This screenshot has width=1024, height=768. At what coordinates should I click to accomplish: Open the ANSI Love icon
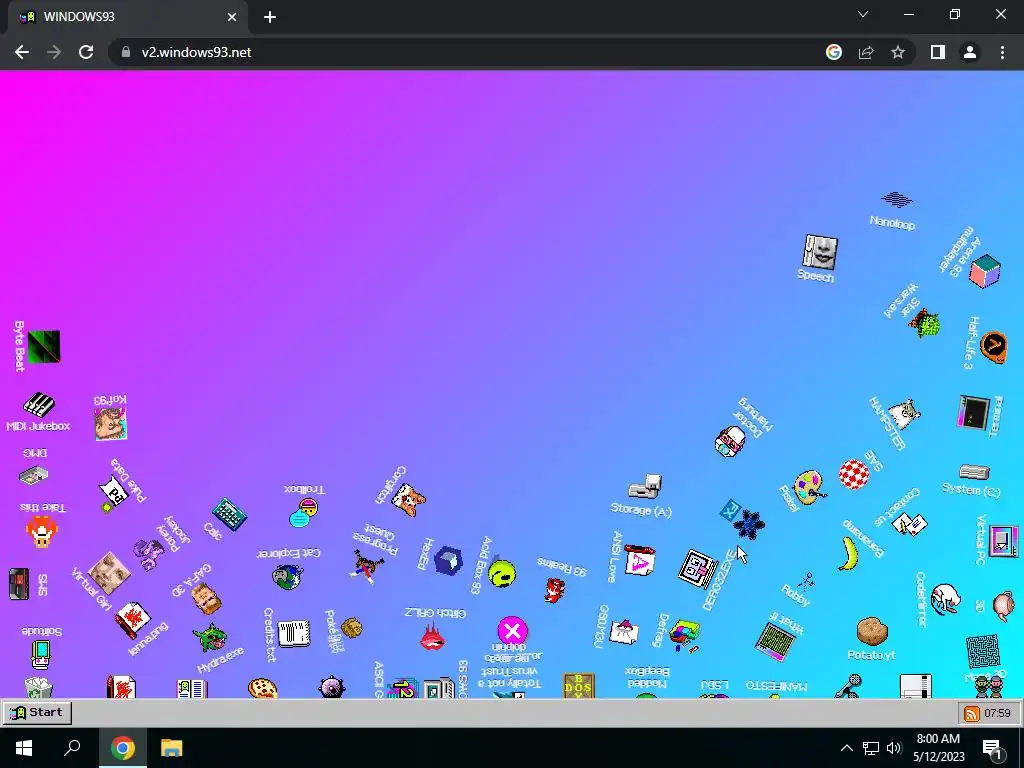pyautogui.click(x=639, y=560)
